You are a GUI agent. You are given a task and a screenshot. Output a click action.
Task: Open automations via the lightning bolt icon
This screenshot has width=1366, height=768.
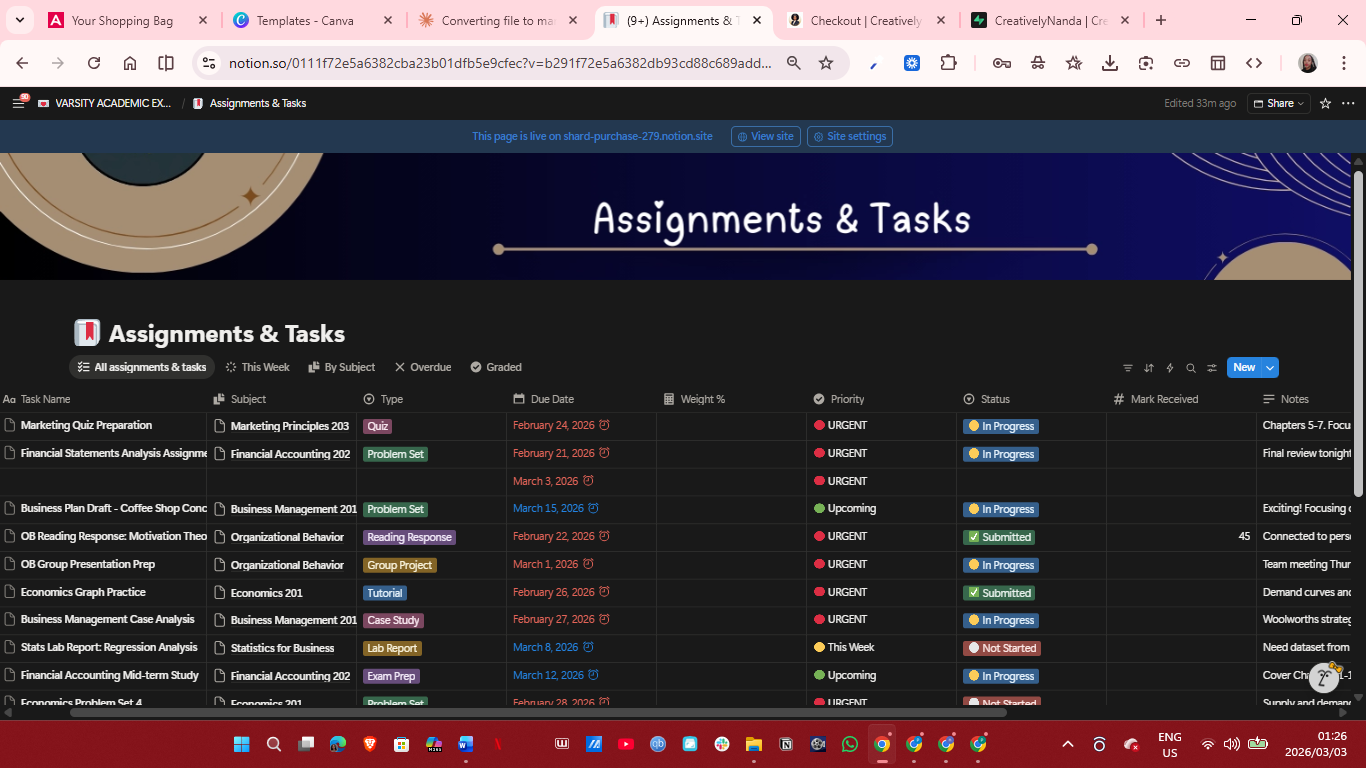click(x=1169, y=367)
